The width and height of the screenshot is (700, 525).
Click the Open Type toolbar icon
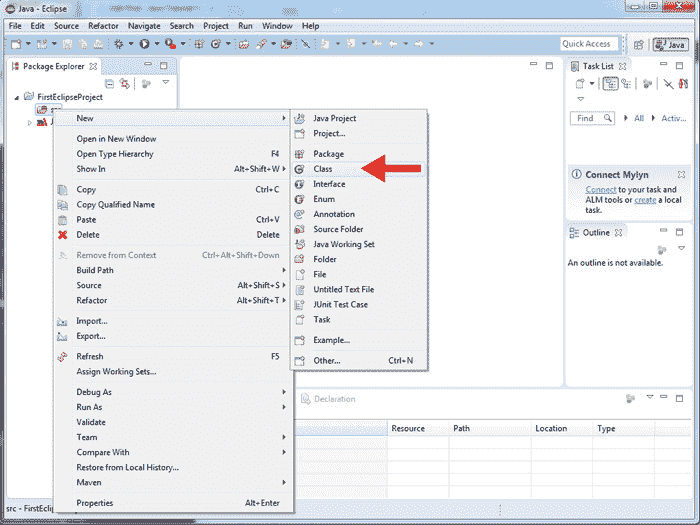coord(244,44)
